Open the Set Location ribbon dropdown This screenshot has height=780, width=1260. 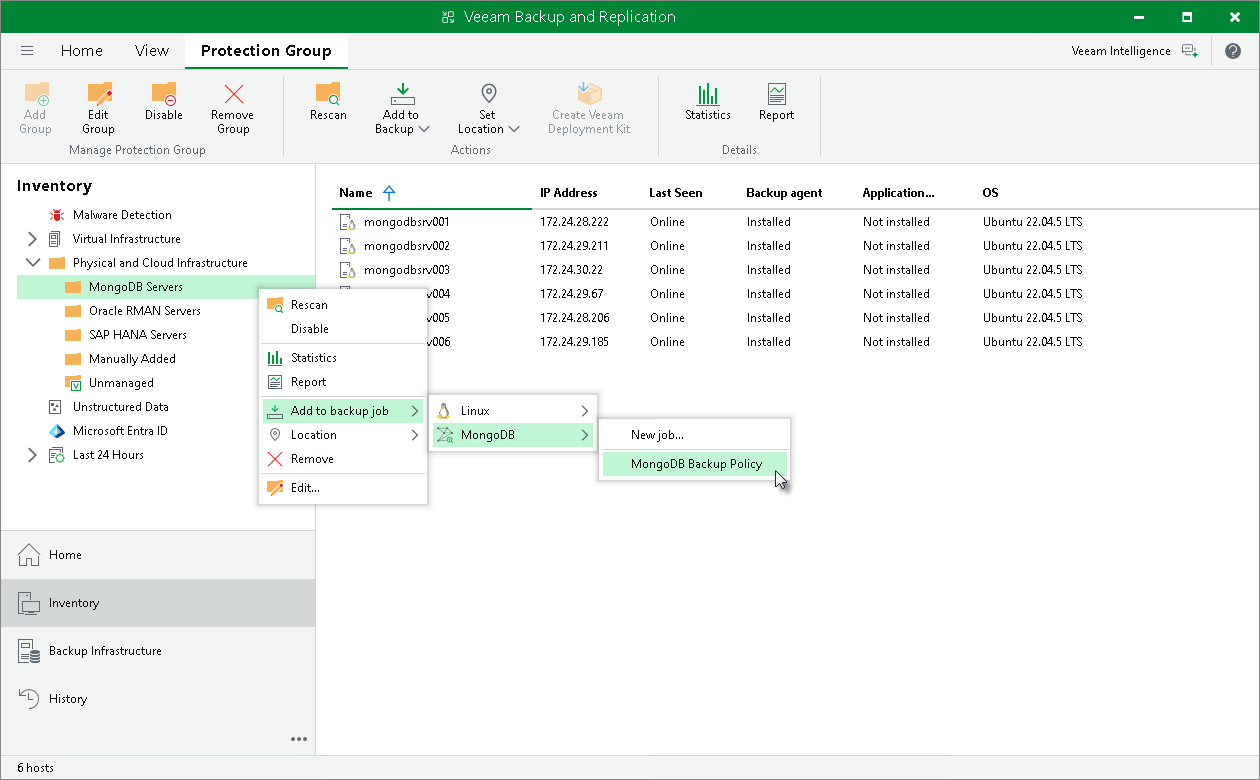click(x=488, y=108)
